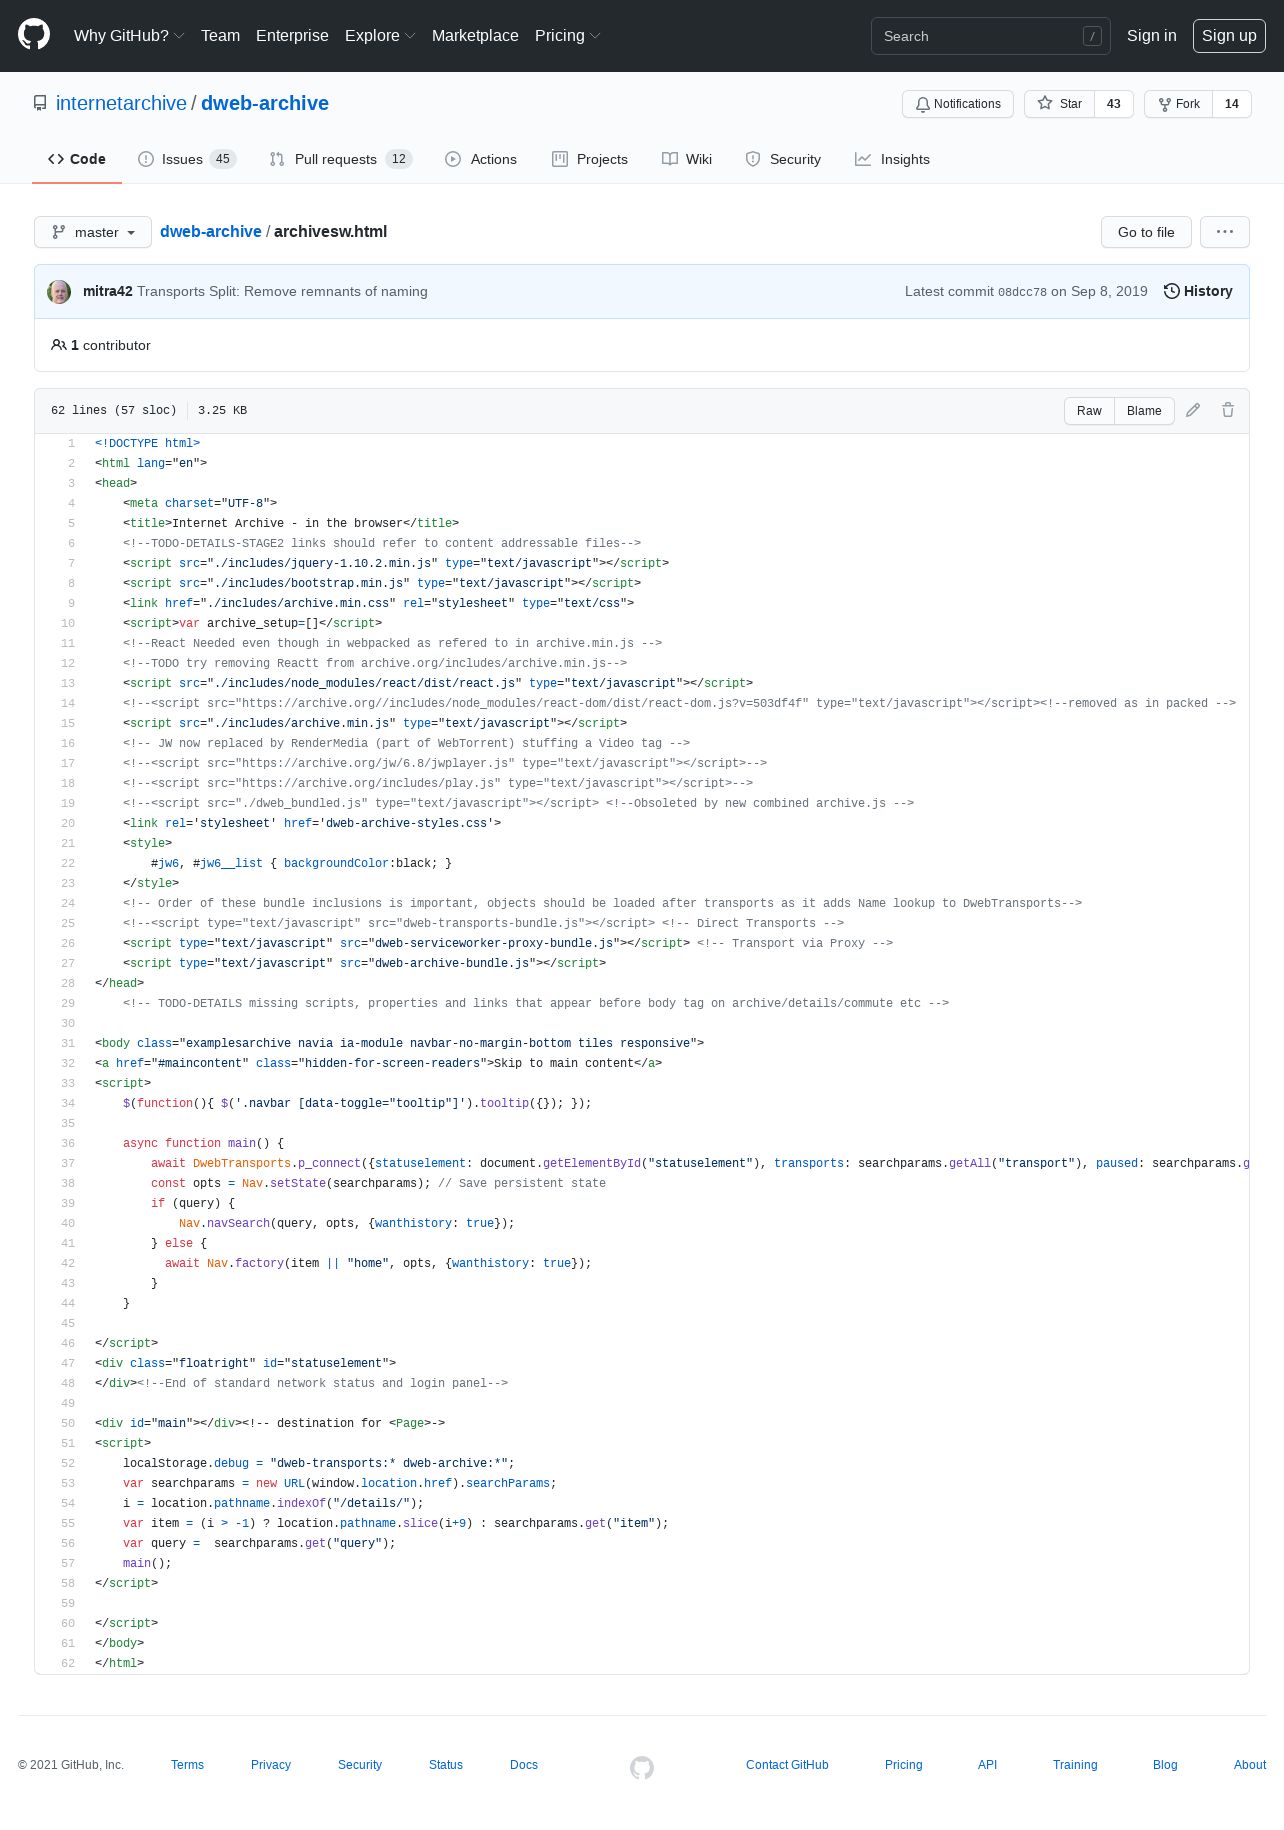The height and width of the screenshot is (1830, 1284).
Task: Open the Blame view
Action: click(x=1144, y=411)
